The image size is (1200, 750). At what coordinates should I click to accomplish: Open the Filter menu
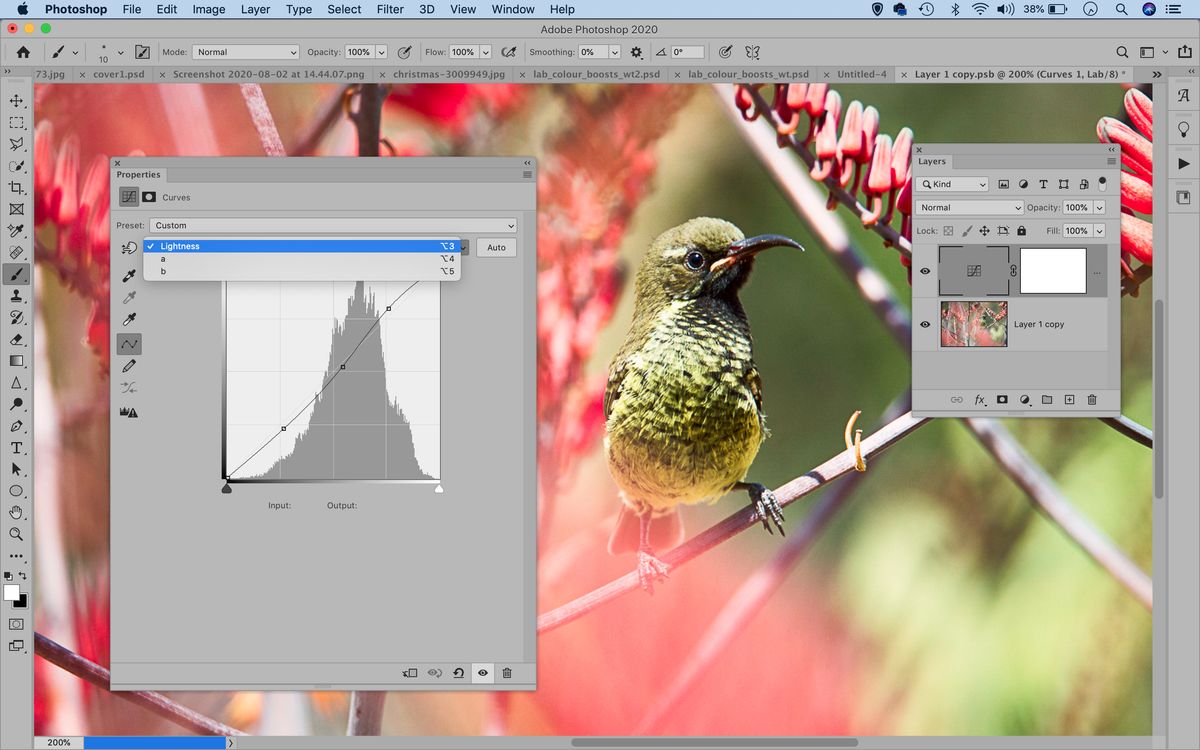click(x=390, y=9)
